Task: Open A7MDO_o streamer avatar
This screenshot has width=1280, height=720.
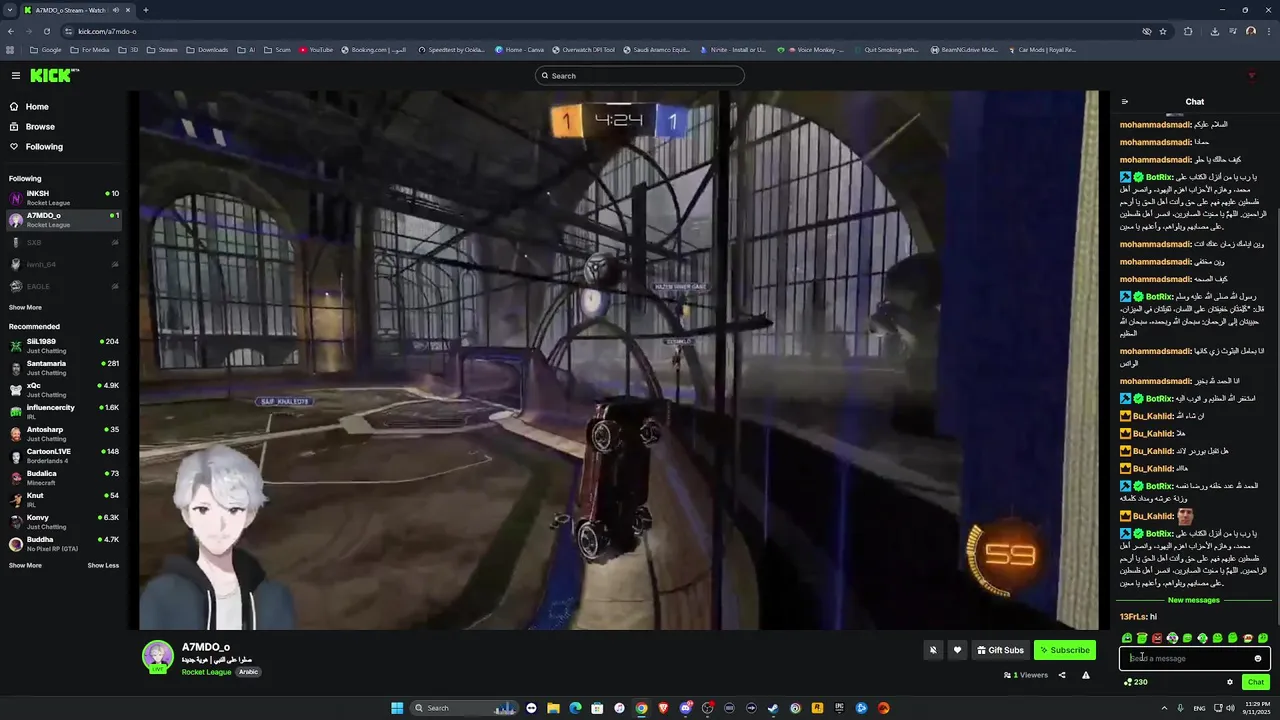Action: pyautogui.click(x=157, y=656)
